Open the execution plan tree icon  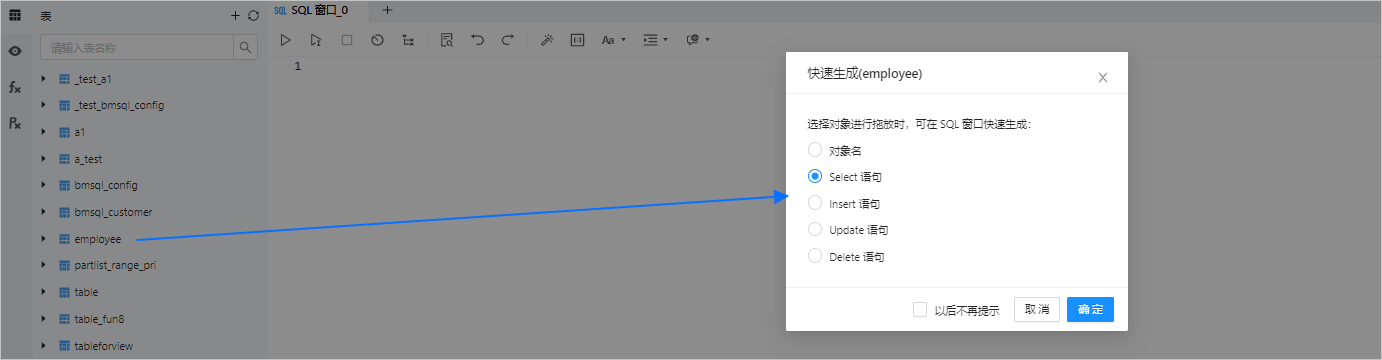pyautogui.click(x=408, y=40)
